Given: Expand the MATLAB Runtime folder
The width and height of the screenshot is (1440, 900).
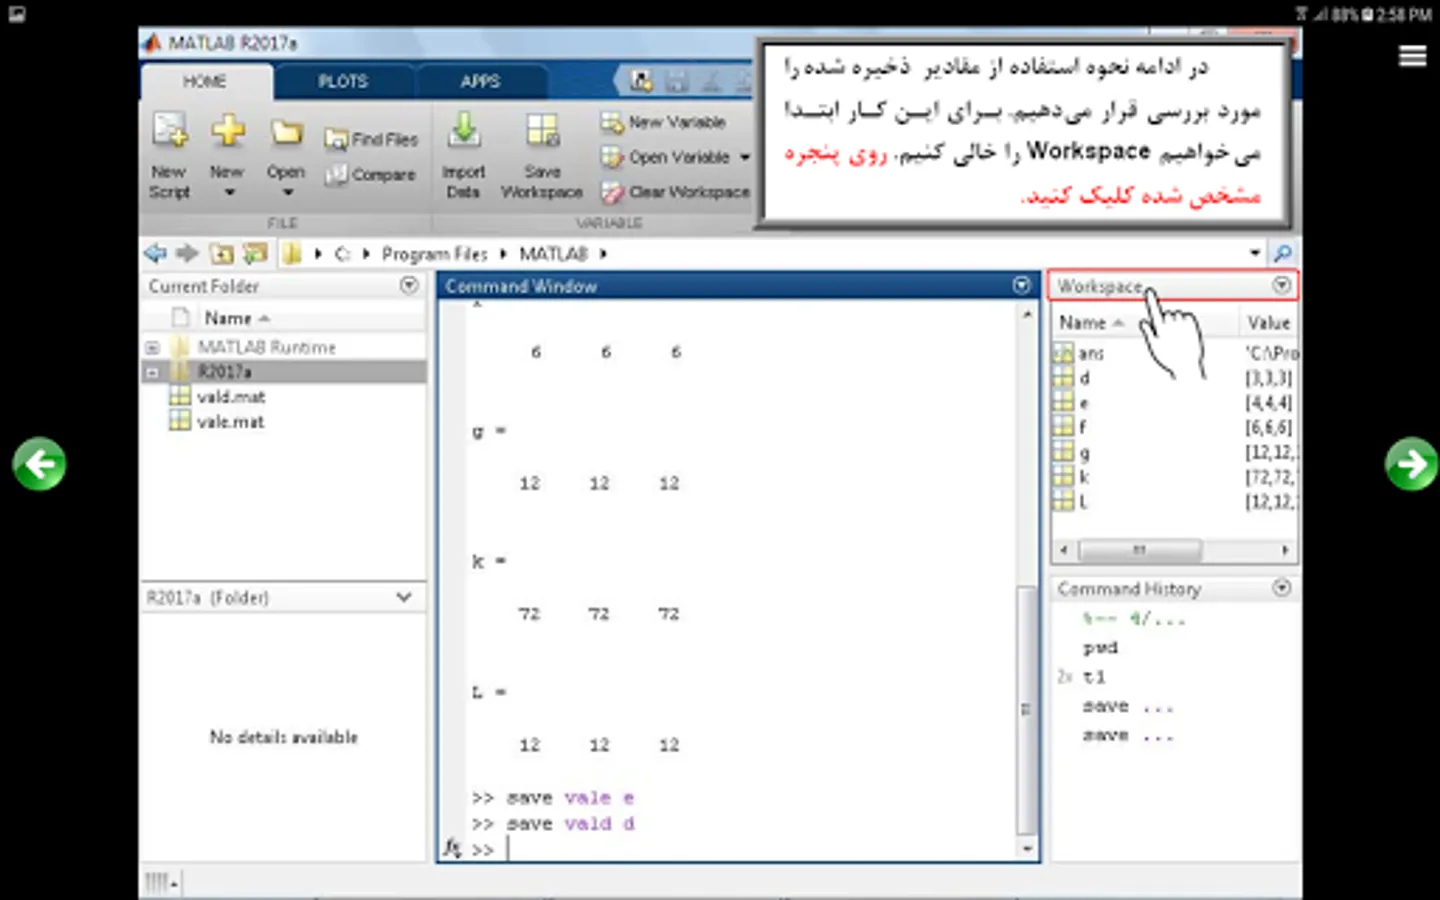Looking at the screenshot, I should click(x=152, y=348).
